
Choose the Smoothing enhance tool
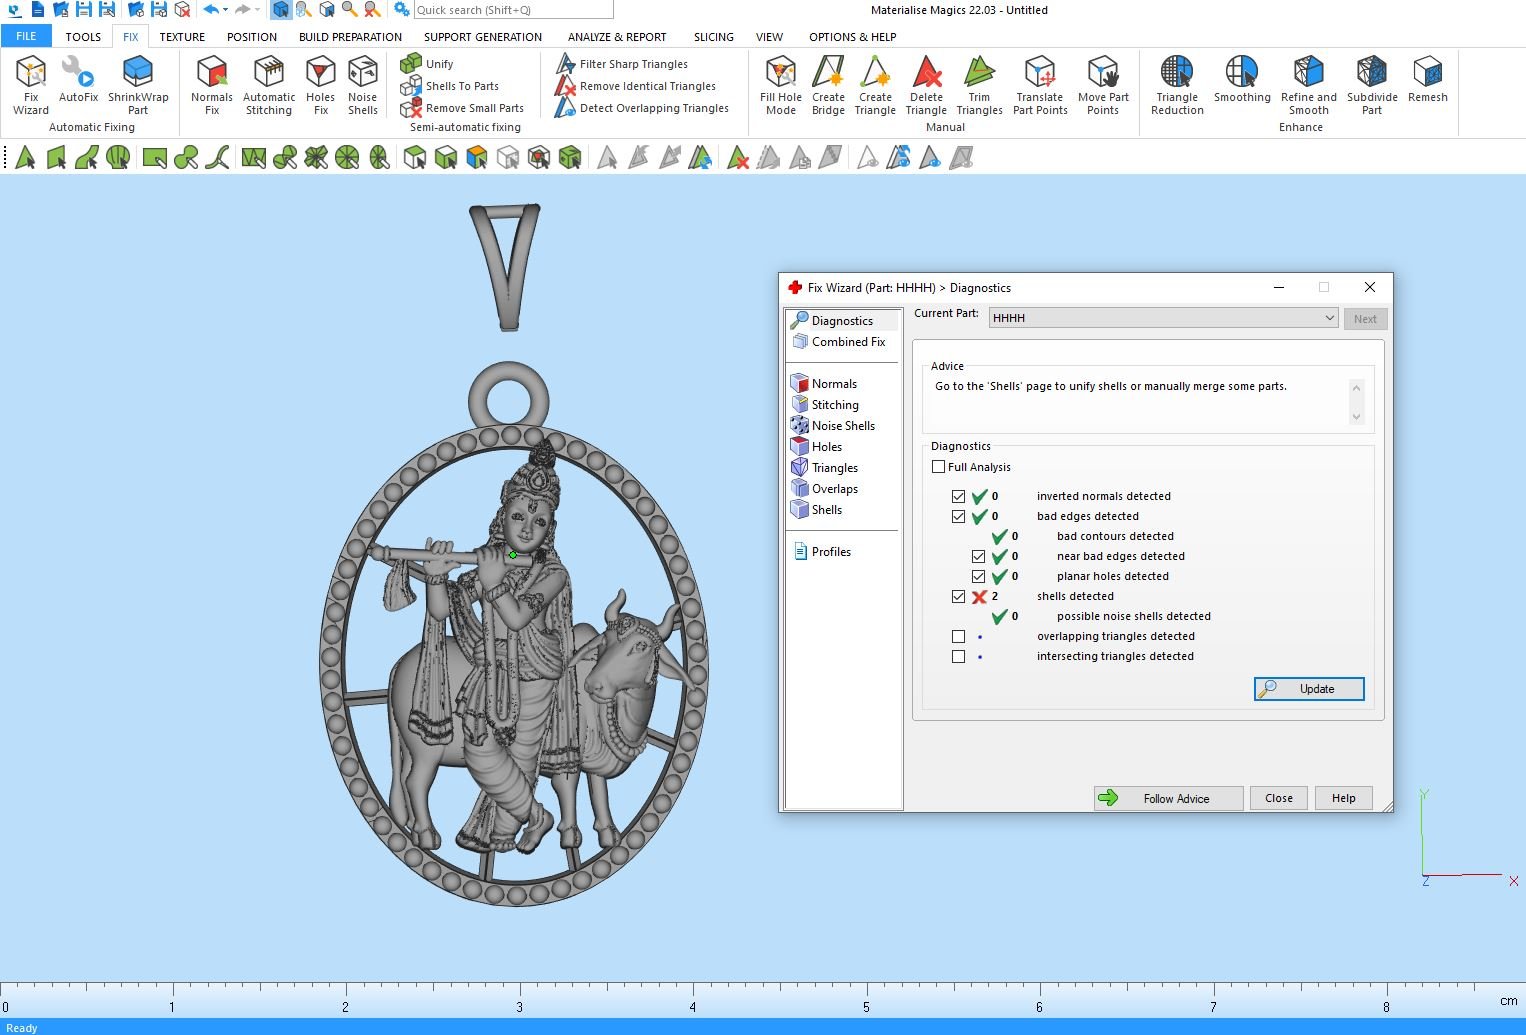[x=1242, y=80]
